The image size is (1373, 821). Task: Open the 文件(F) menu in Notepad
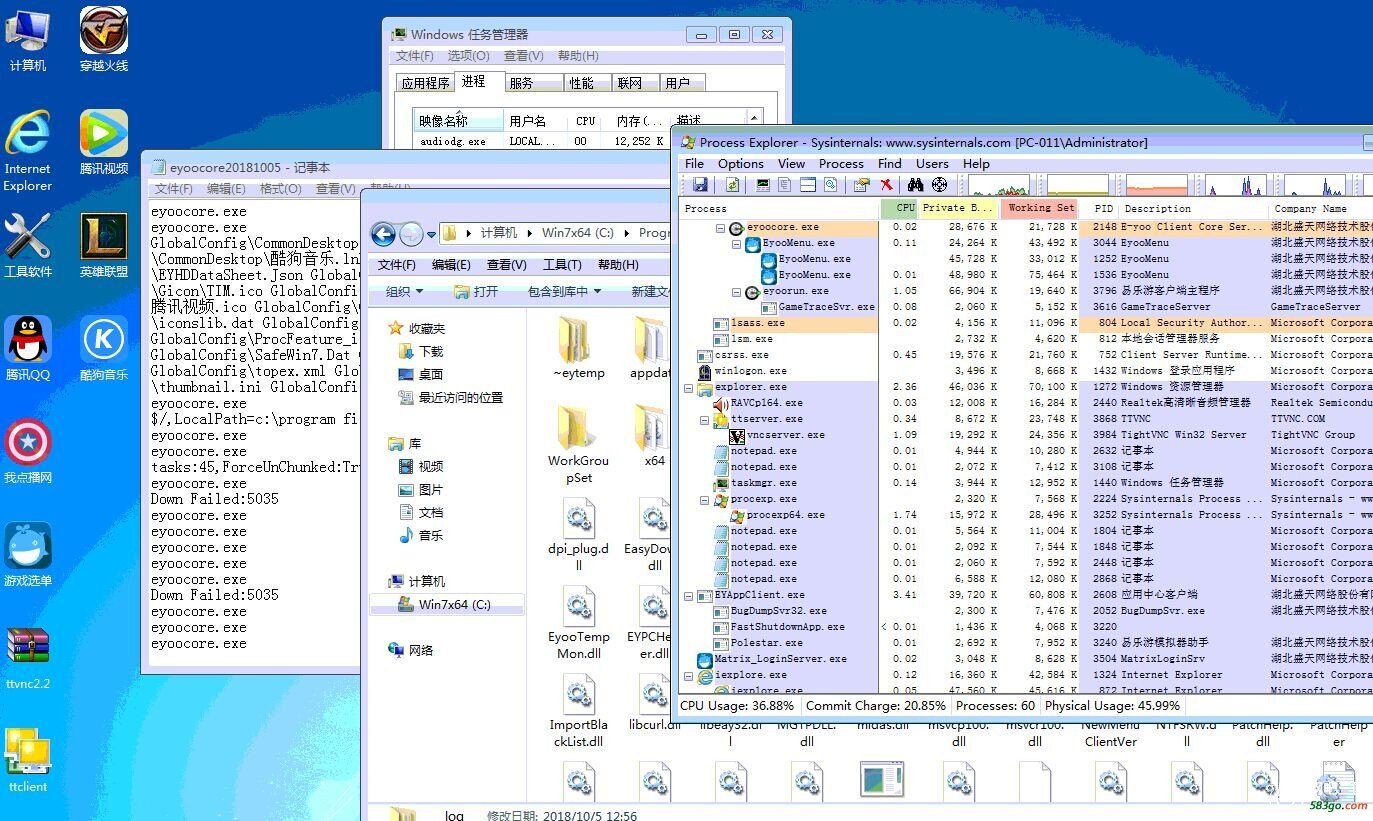coord(173,188)
